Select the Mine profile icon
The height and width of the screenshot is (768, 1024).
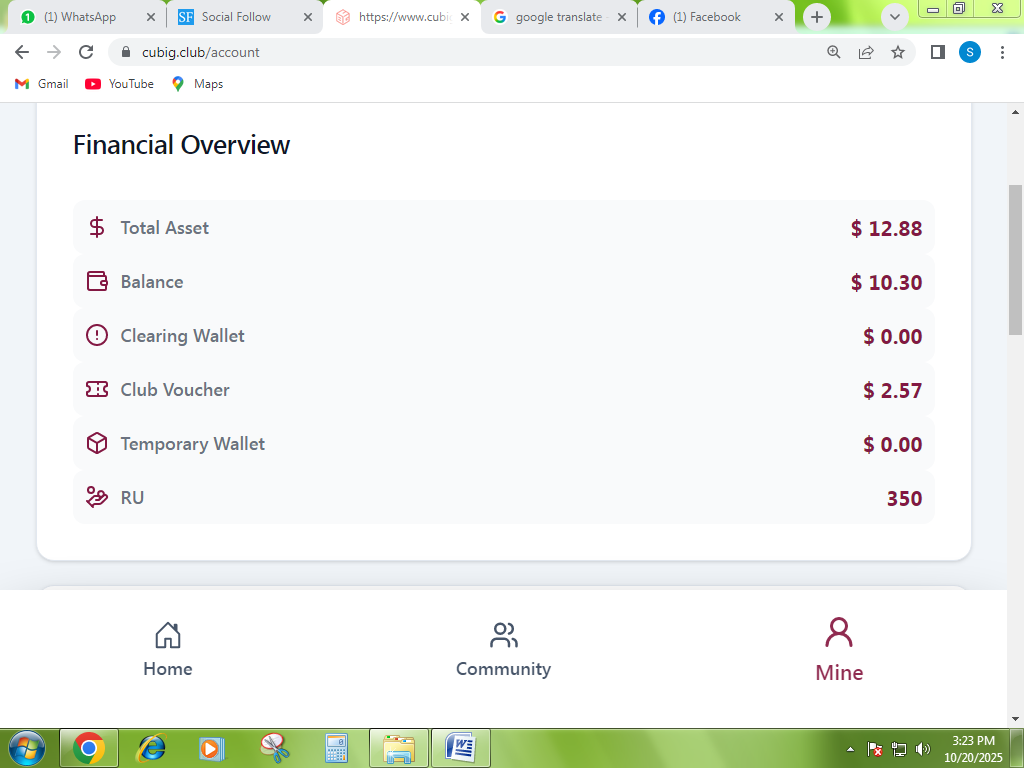point(838,633)
